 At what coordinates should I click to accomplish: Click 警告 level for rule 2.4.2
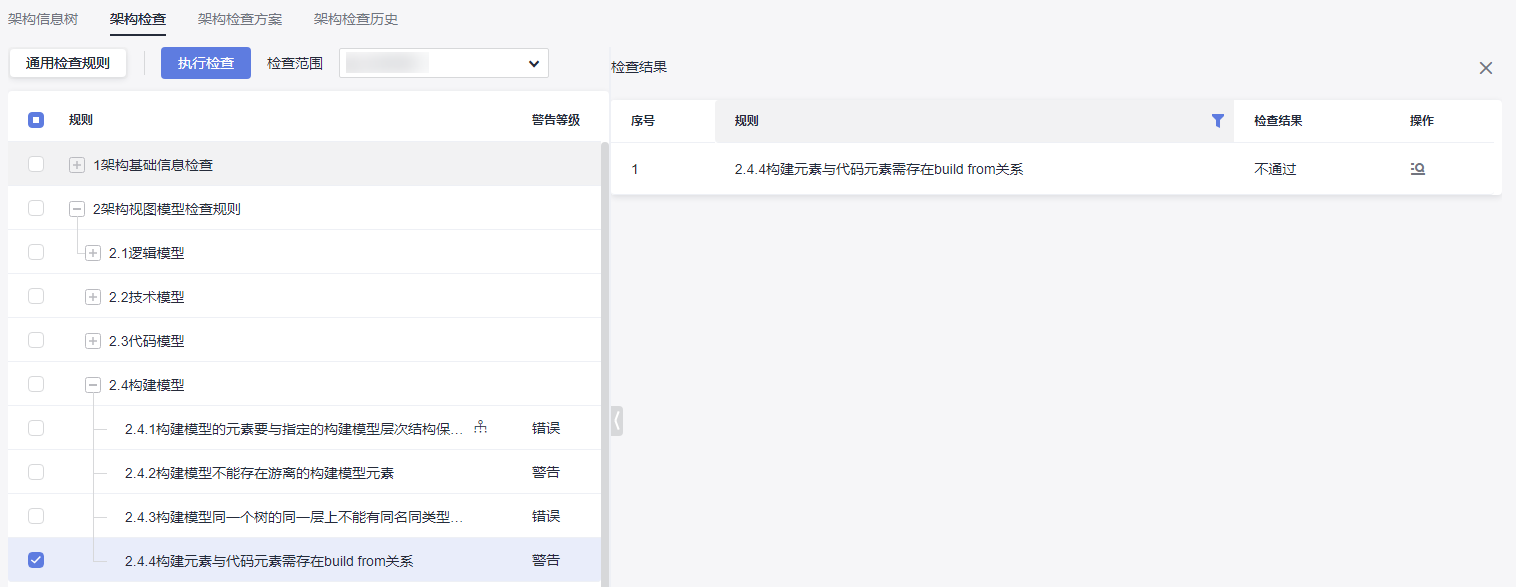click(x=546, y=472)
